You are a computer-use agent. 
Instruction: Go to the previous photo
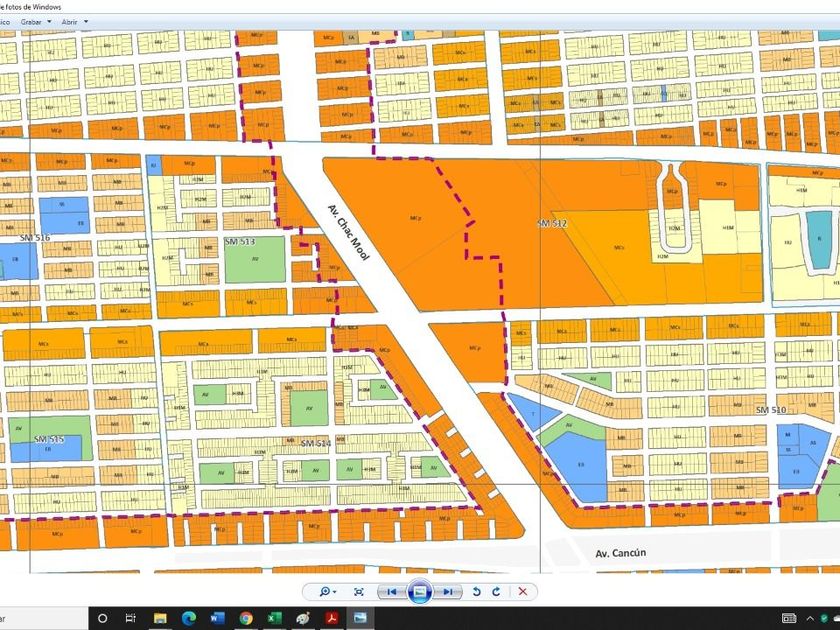coord(393,591)
